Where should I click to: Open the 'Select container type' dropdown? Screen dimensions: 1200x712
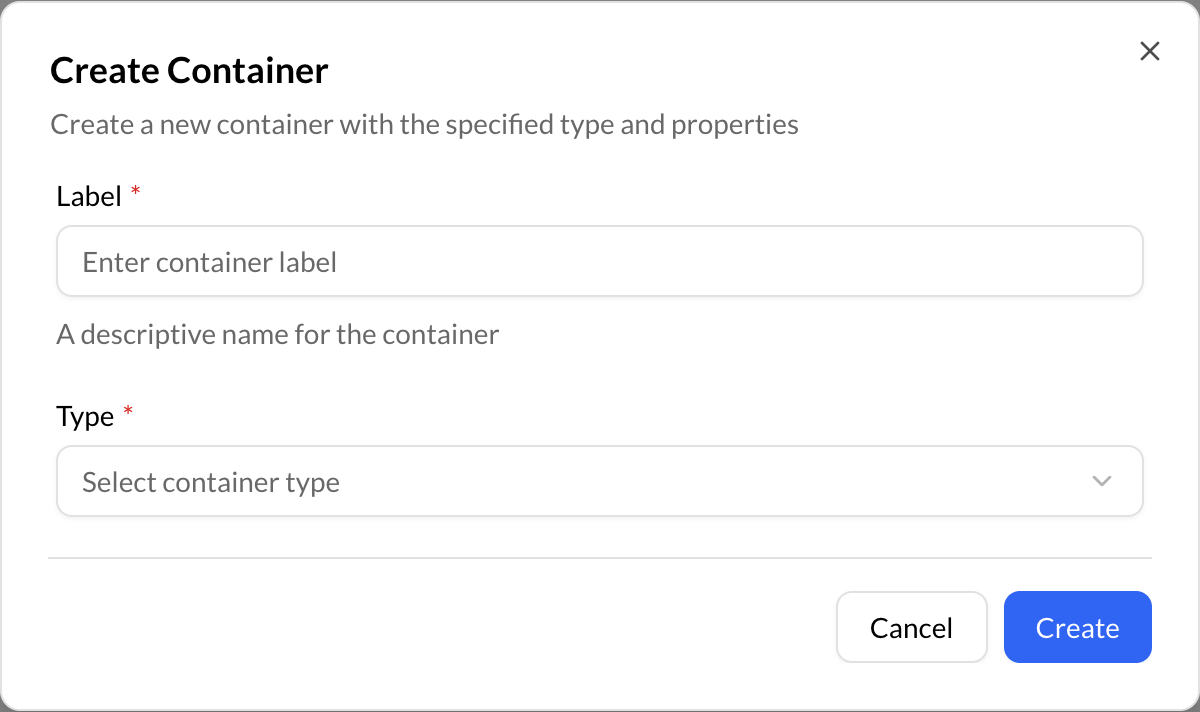(x=600, y=481)
